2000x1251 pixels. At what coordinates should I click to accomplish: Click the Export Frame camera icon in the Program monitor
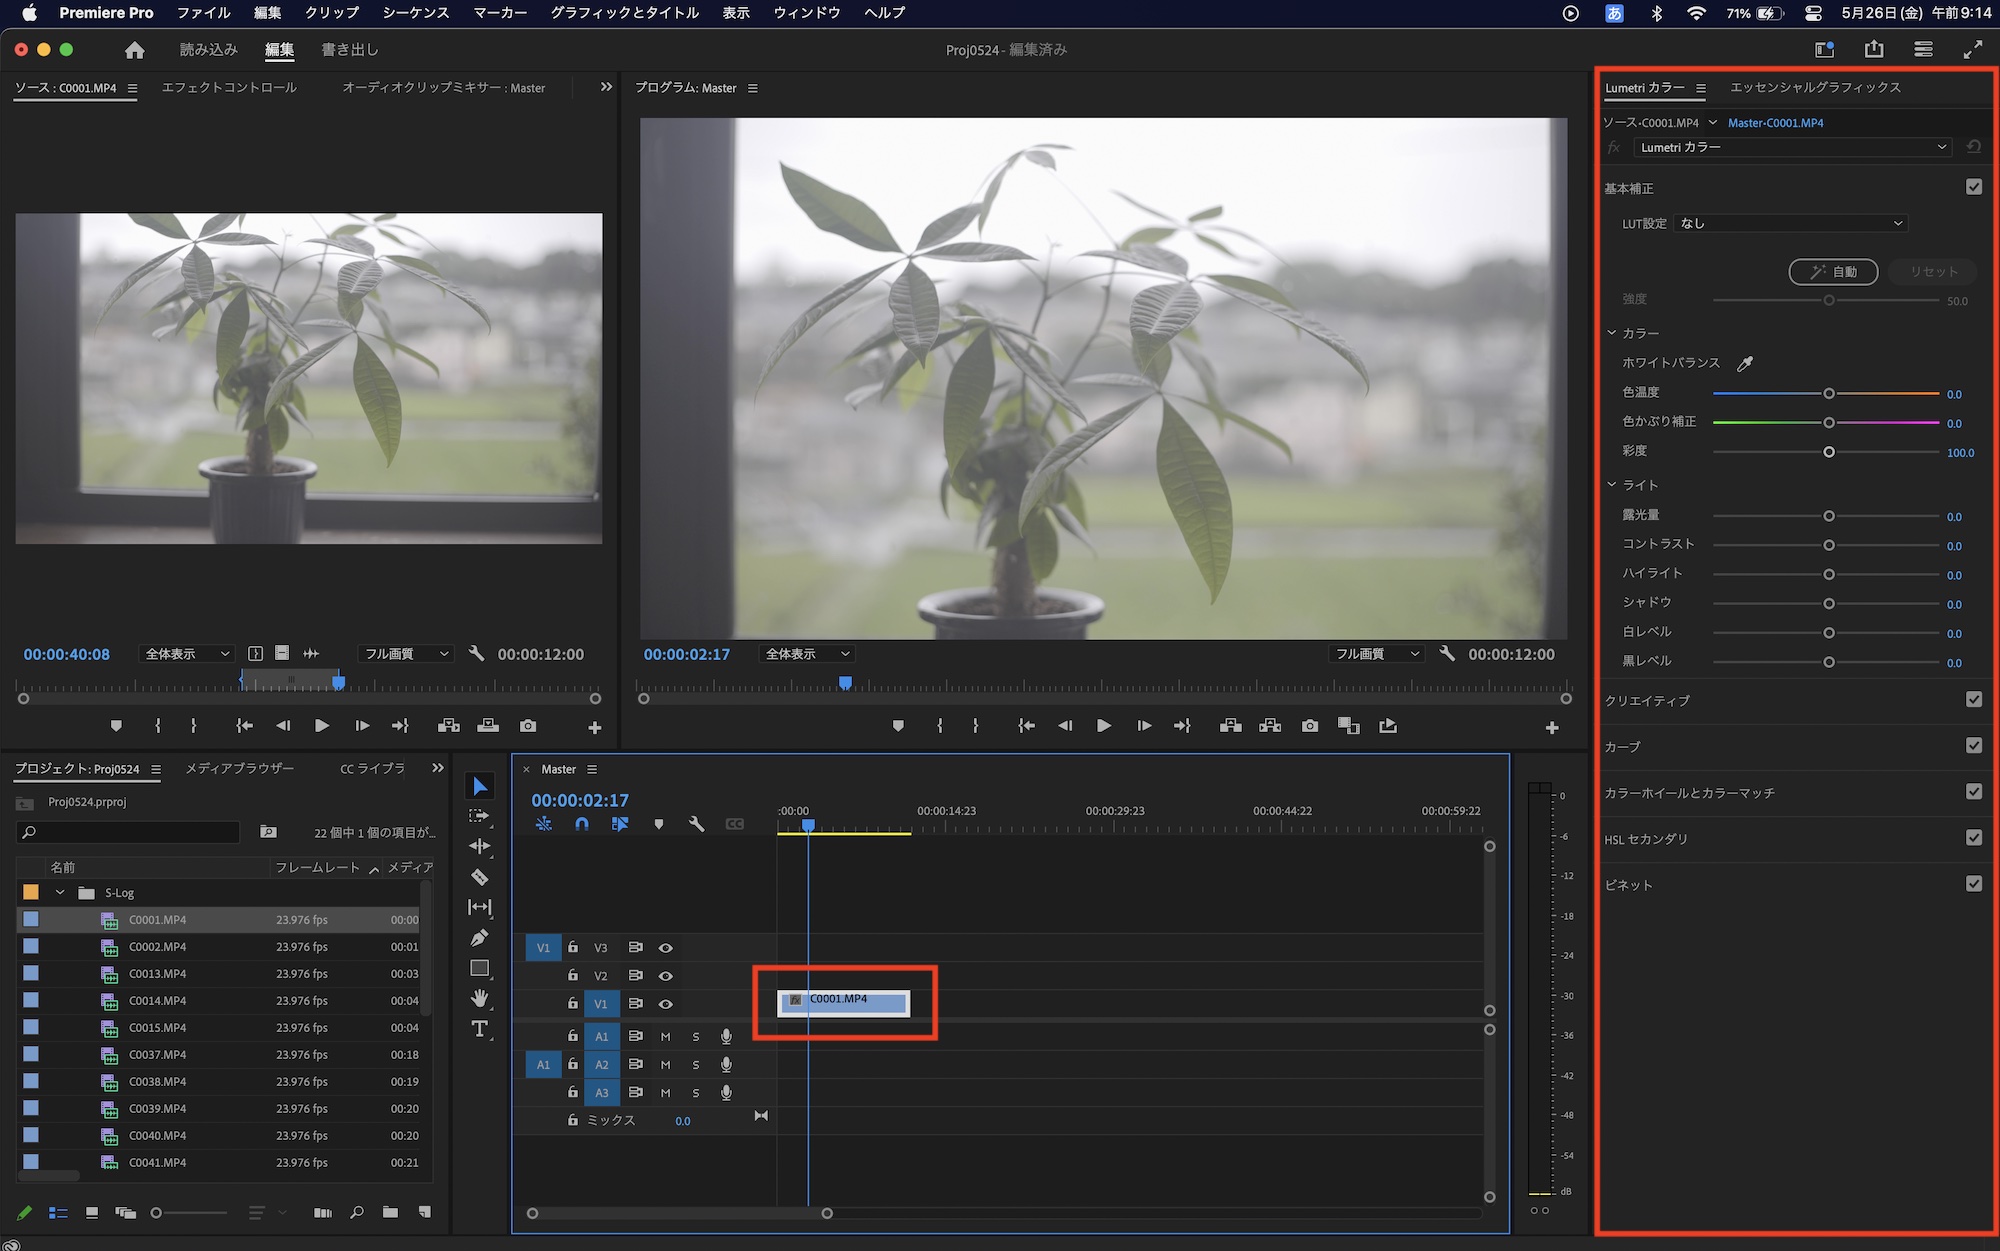pos(1310,726)
